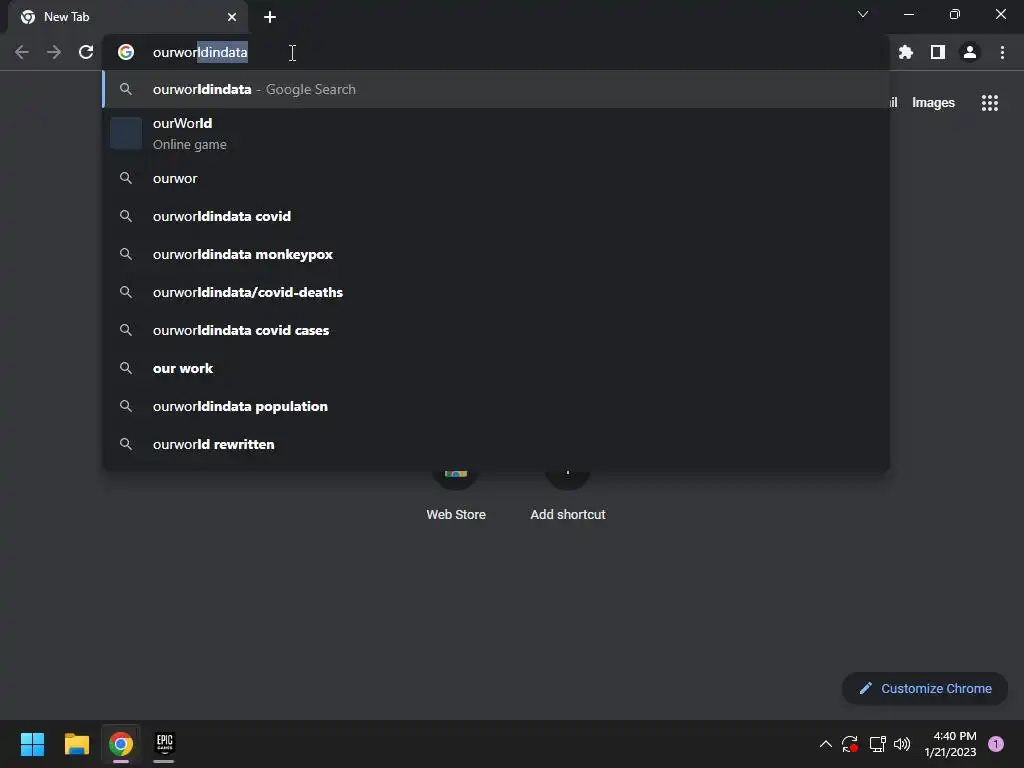Pick ourworldindata covid cases suggestion
Viewport: 1024px width, 768px height.
[x=496, y=330]
